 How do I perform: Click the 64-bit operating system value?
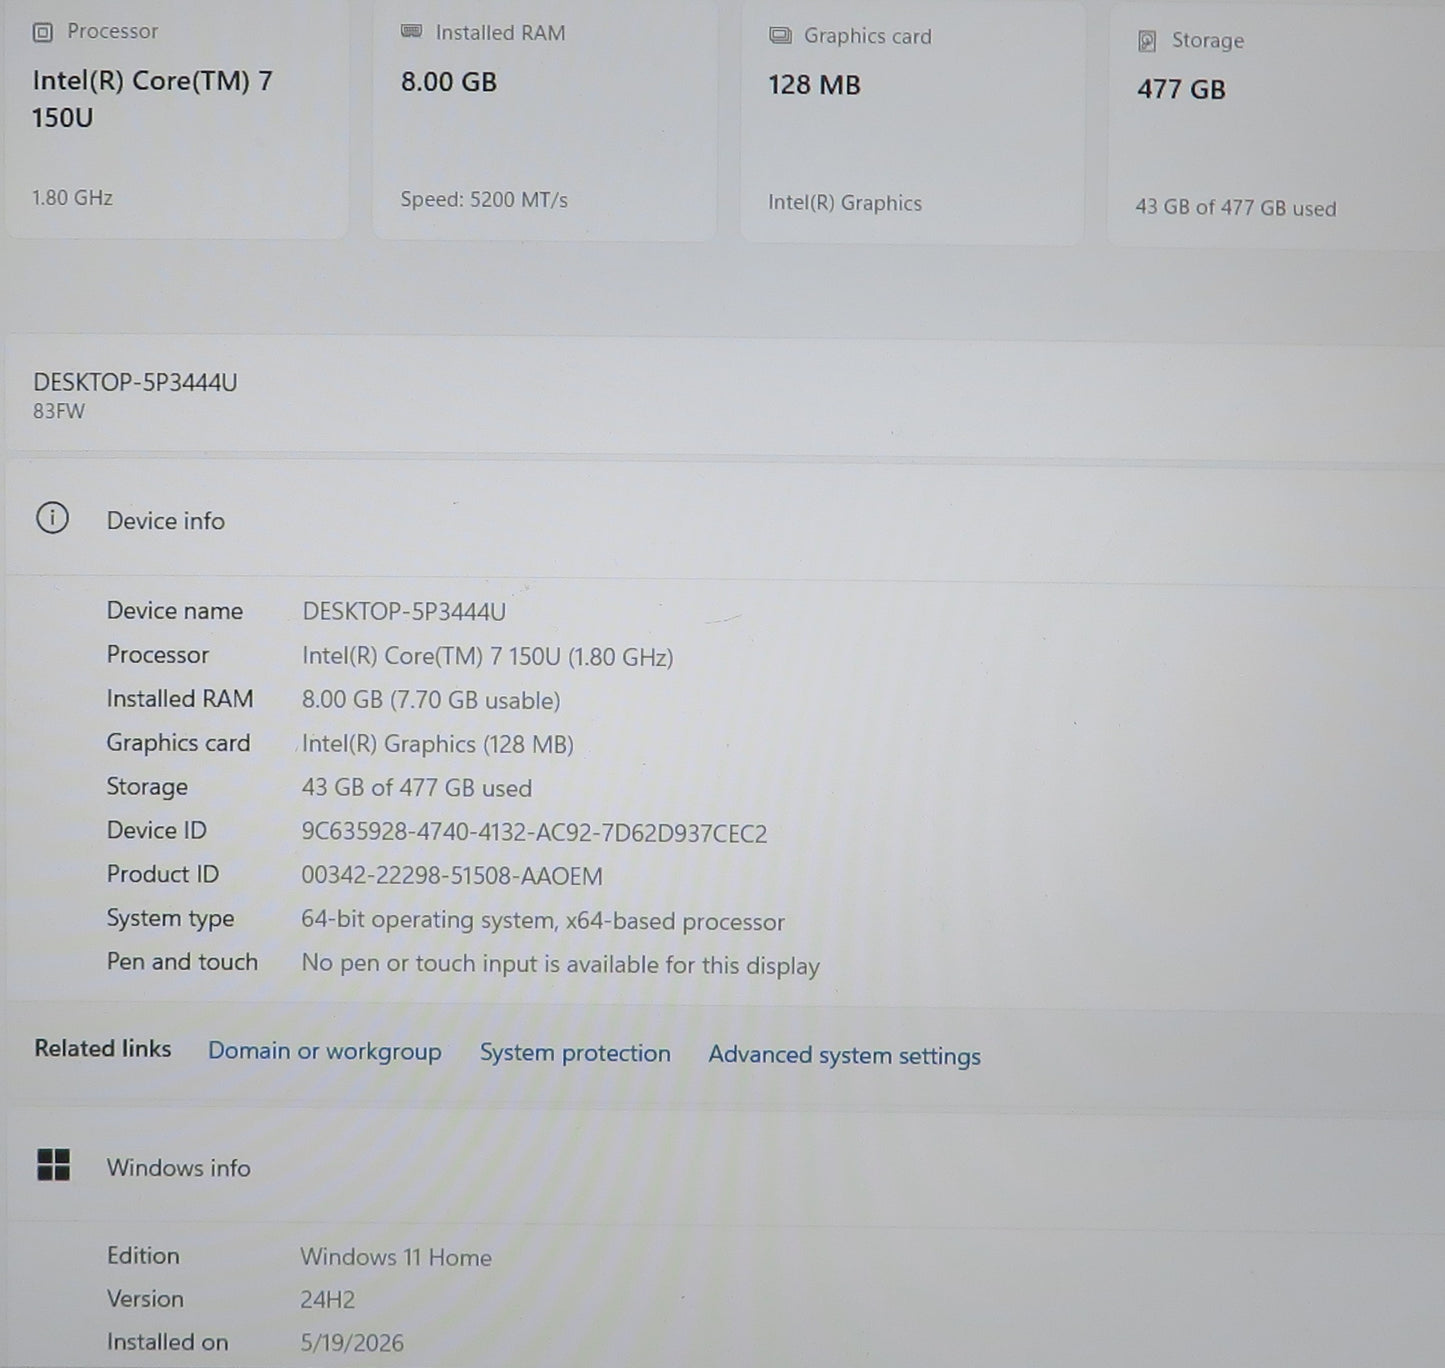click(x=543, y=921)
